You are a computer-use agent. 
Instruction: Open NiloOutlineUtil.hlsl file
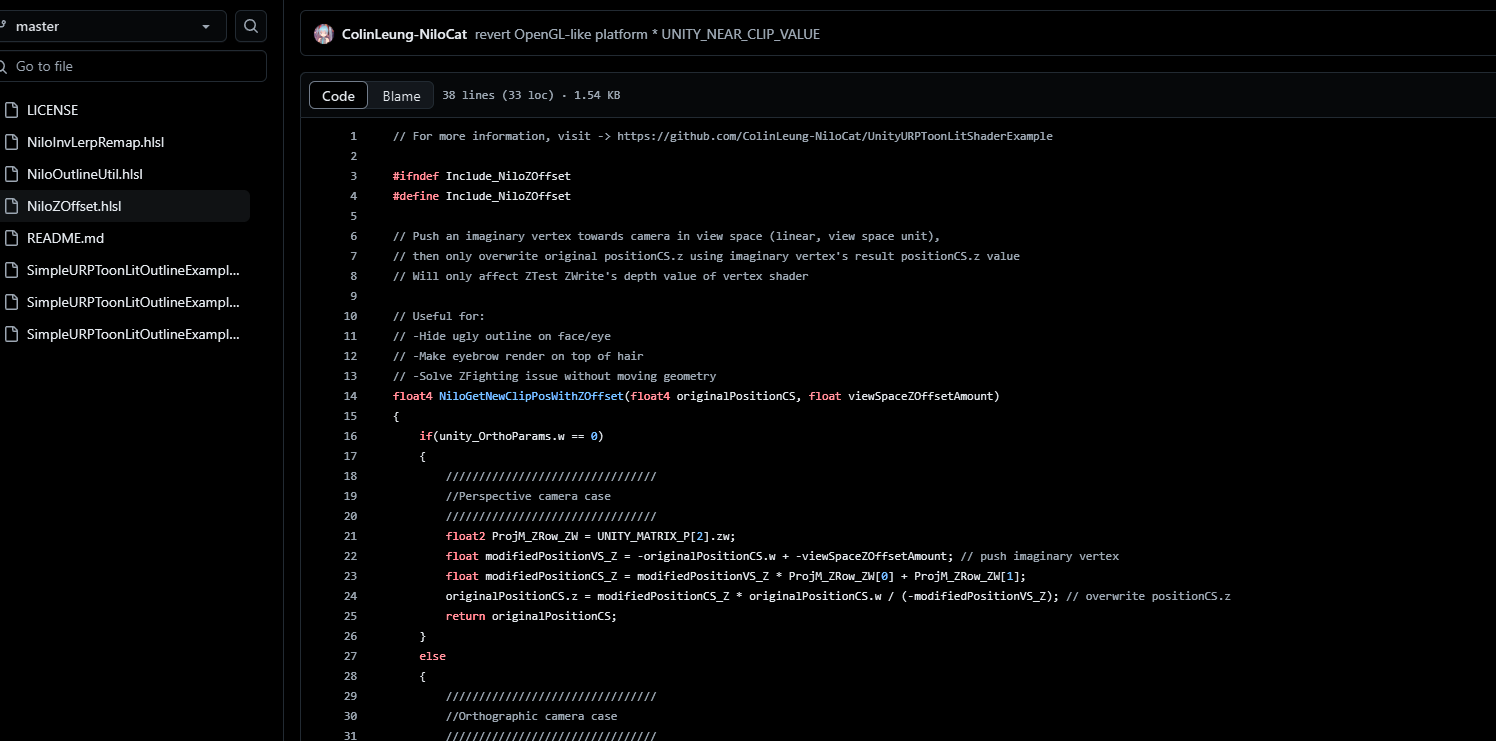pos(85,174)
